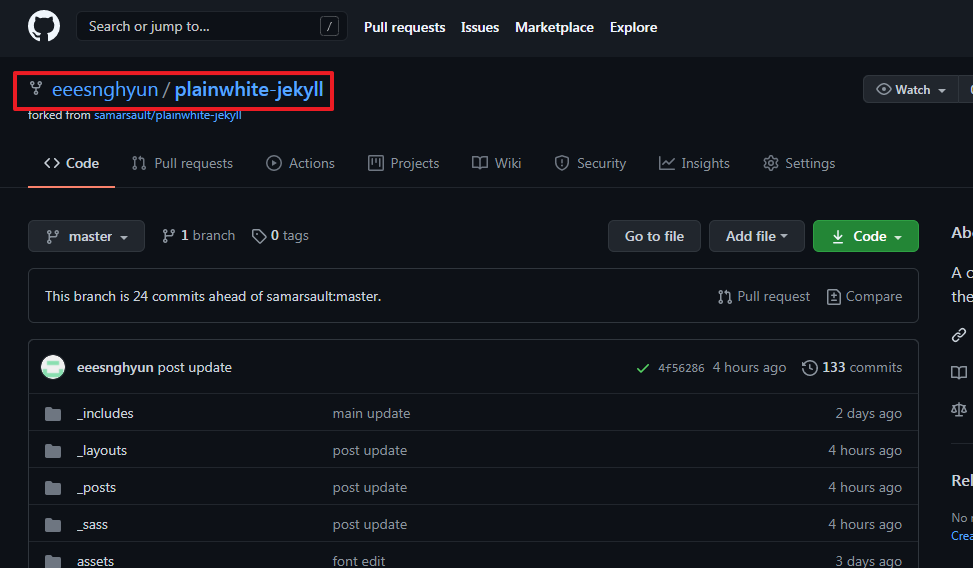Open Explore in top navigation
Image resolution: width=973 pixels, height=568 pixels.
633,27
